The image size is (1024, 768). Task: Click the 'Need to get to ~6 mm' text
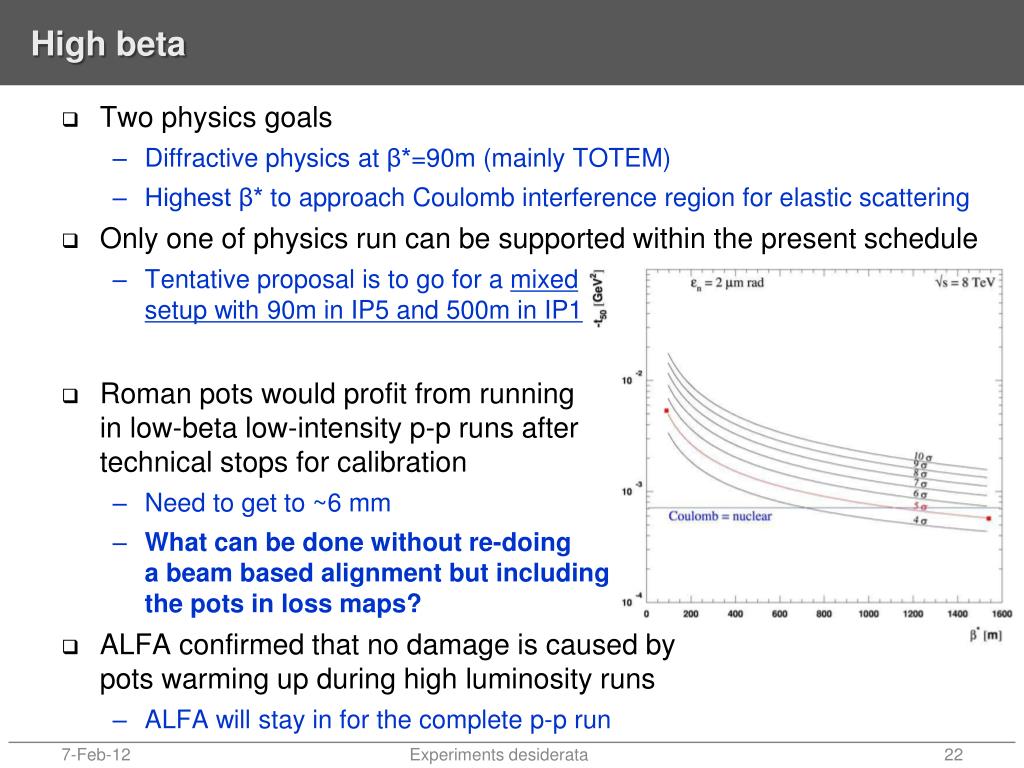click(268, 503)
